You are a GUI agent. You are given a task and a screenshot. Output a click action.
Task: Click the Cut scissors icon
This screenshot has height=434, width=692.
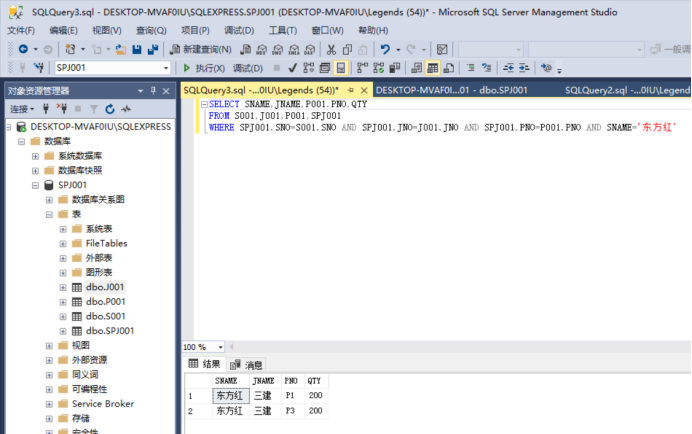click(x=331, y=49)
